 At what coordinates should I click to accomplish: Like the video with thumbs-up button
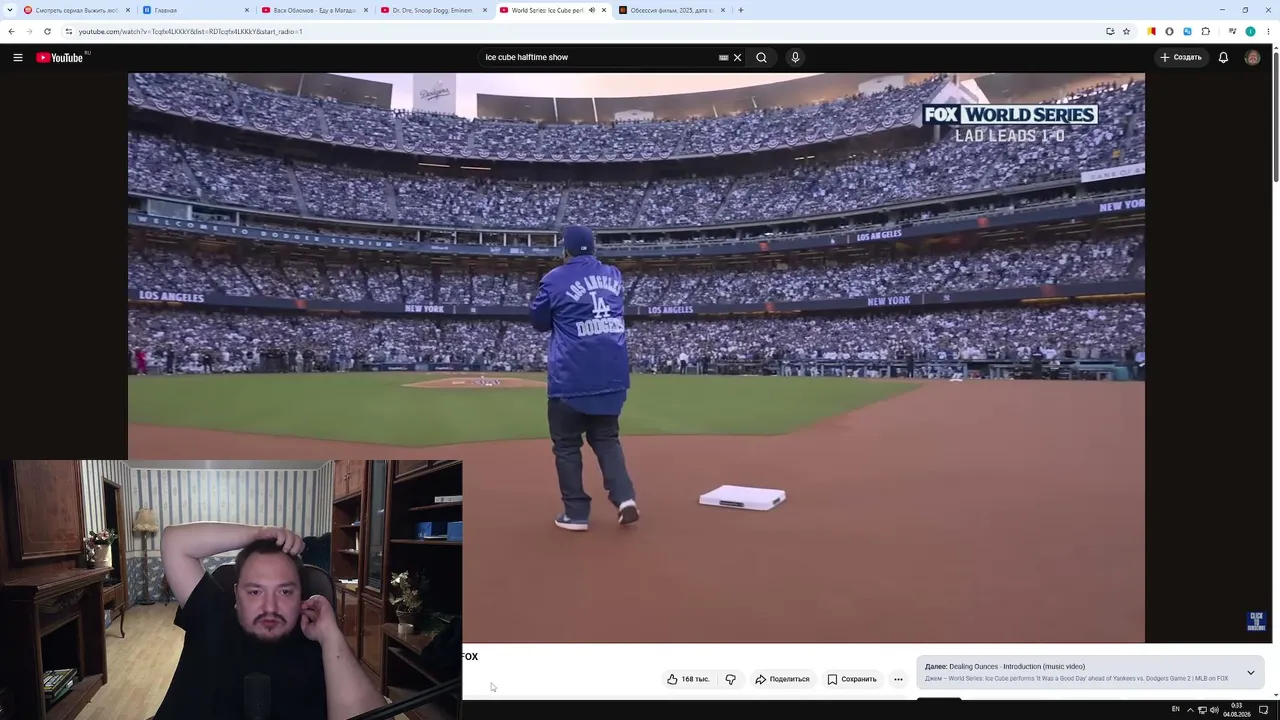688,679
